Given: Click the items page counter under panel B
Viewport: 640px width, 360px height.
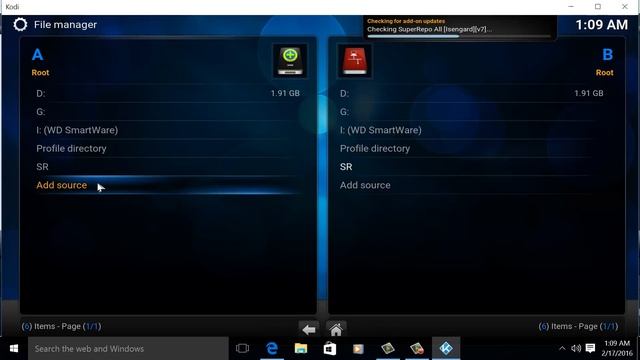Looking at the screenshot, I should 578,327.
